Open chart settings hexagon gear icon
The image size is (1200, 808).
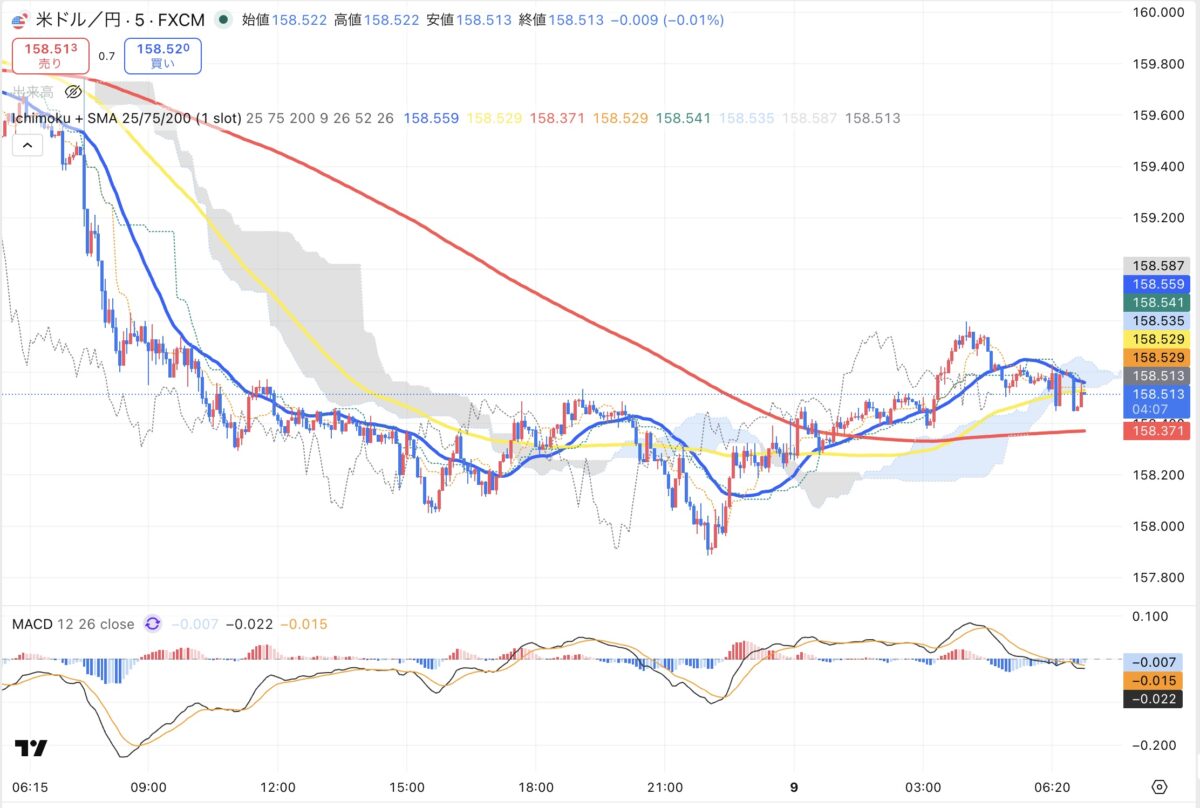pyautogui.click(x=1159, y=786)
